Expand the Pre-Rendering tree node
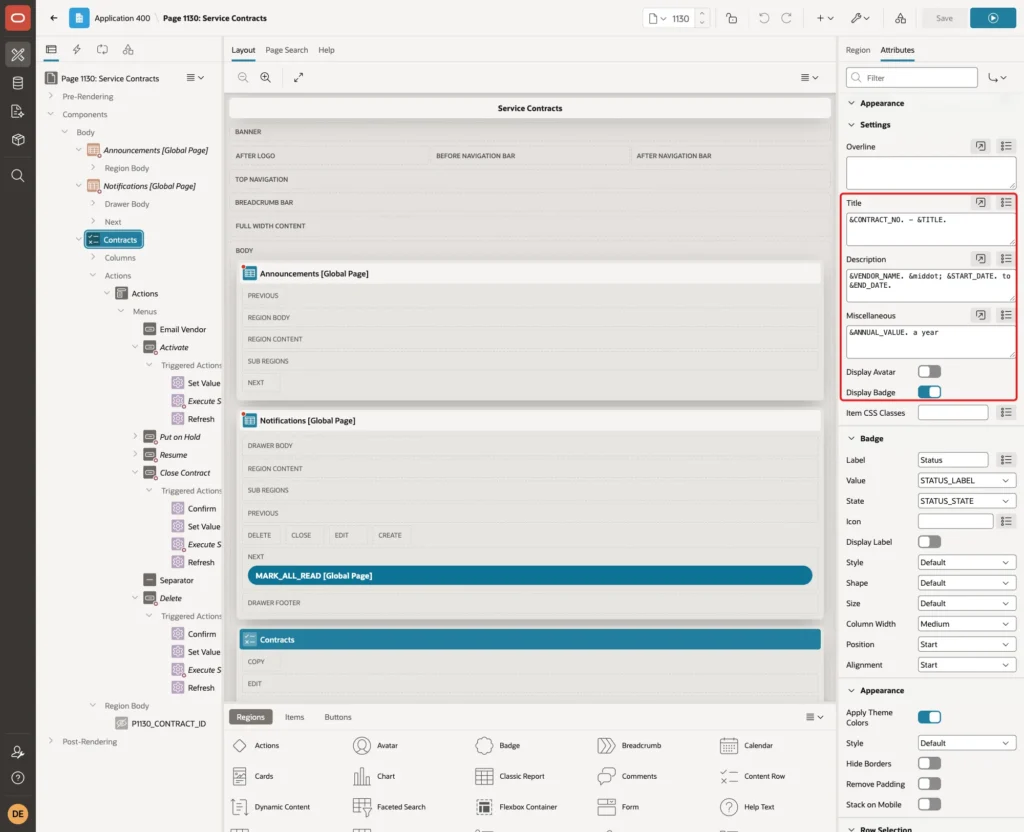 click(x=51, y=96)
